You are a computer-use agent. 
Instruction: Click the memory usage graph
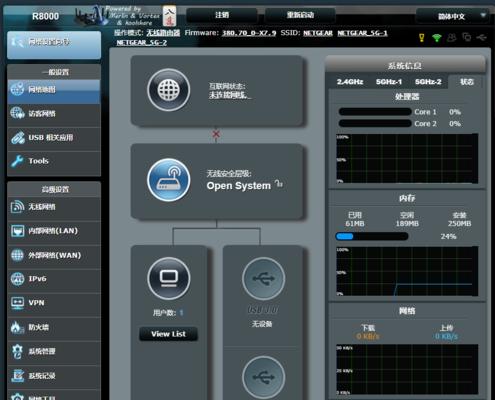tap(407, 271)
